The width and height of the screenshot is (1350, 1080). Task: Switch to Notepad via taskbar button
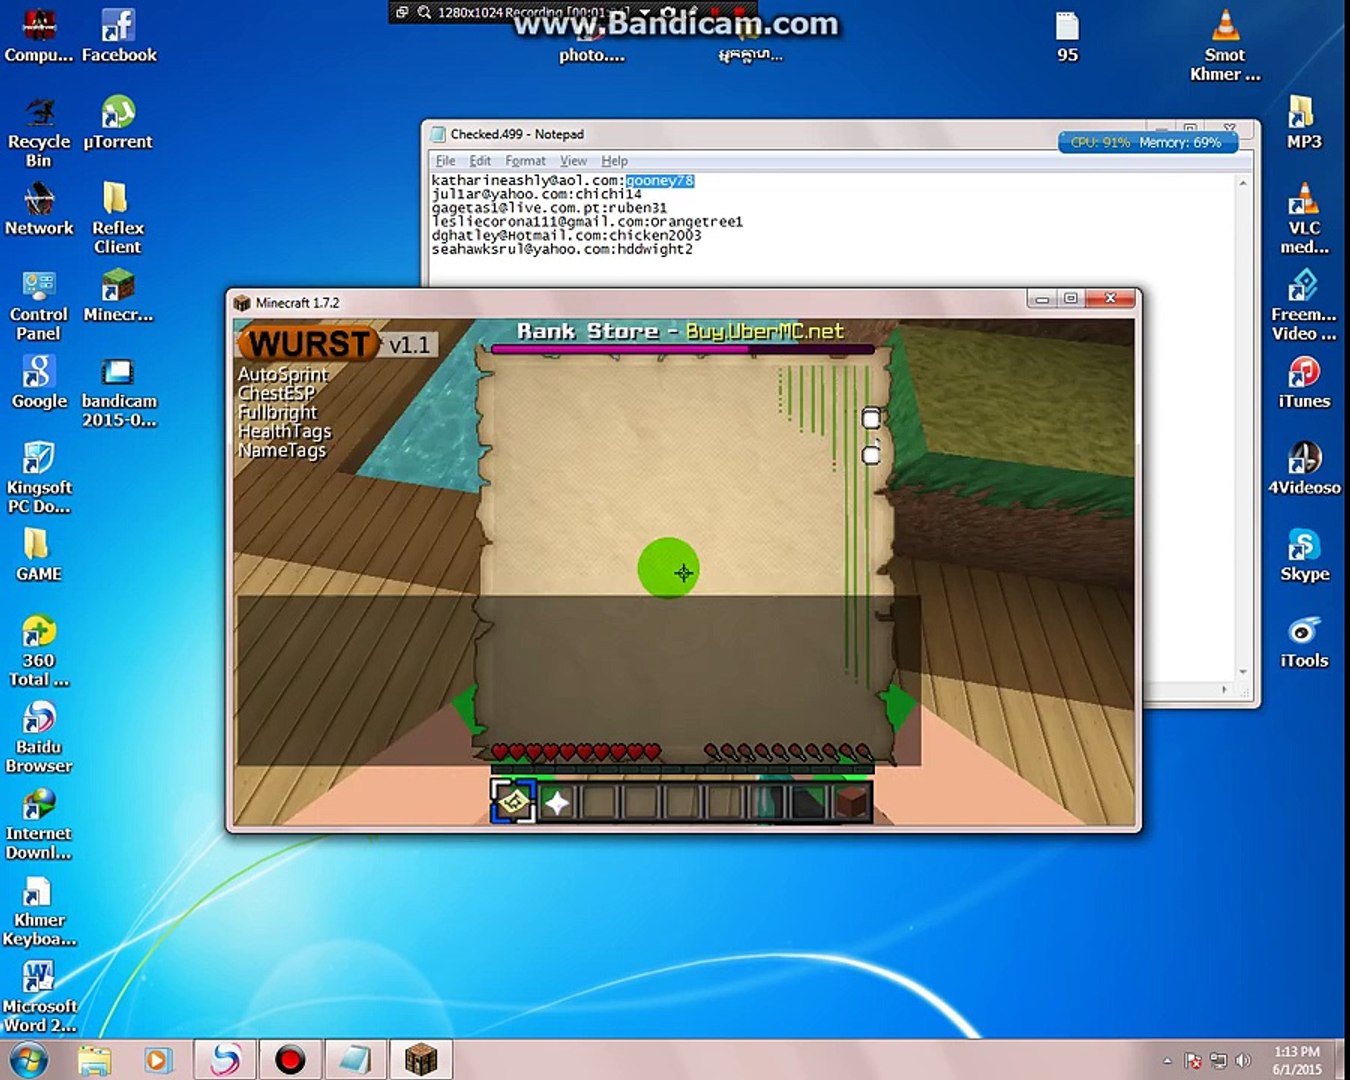(355, 1060)
